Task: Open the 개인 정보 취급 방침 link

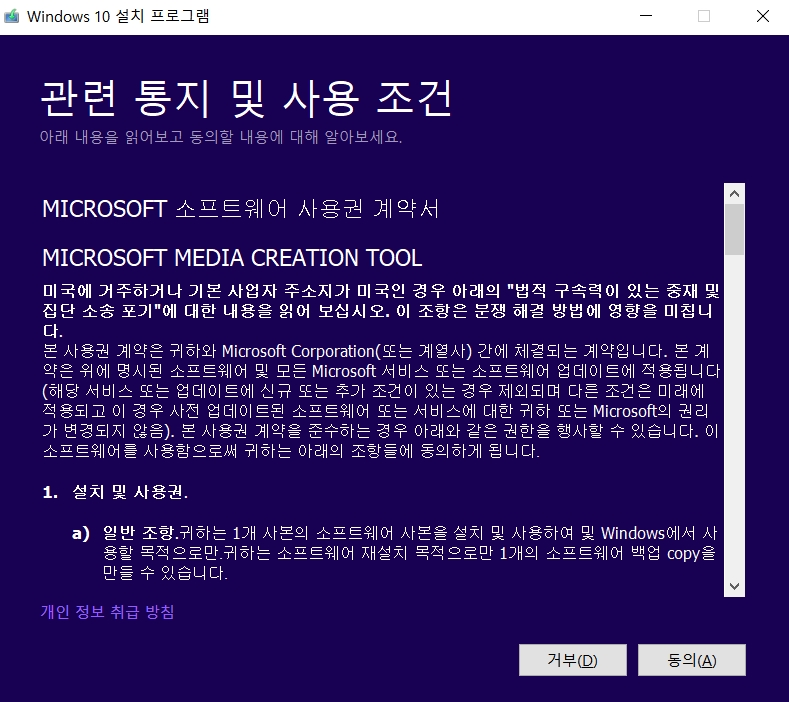Action: pyautogui.click(x=107, y=612)
